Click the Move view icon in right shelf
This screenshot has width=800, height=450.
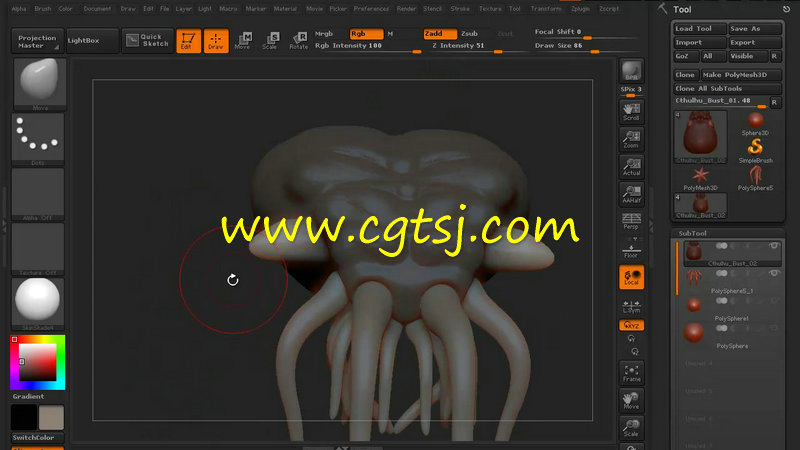[x=631, y=401]
